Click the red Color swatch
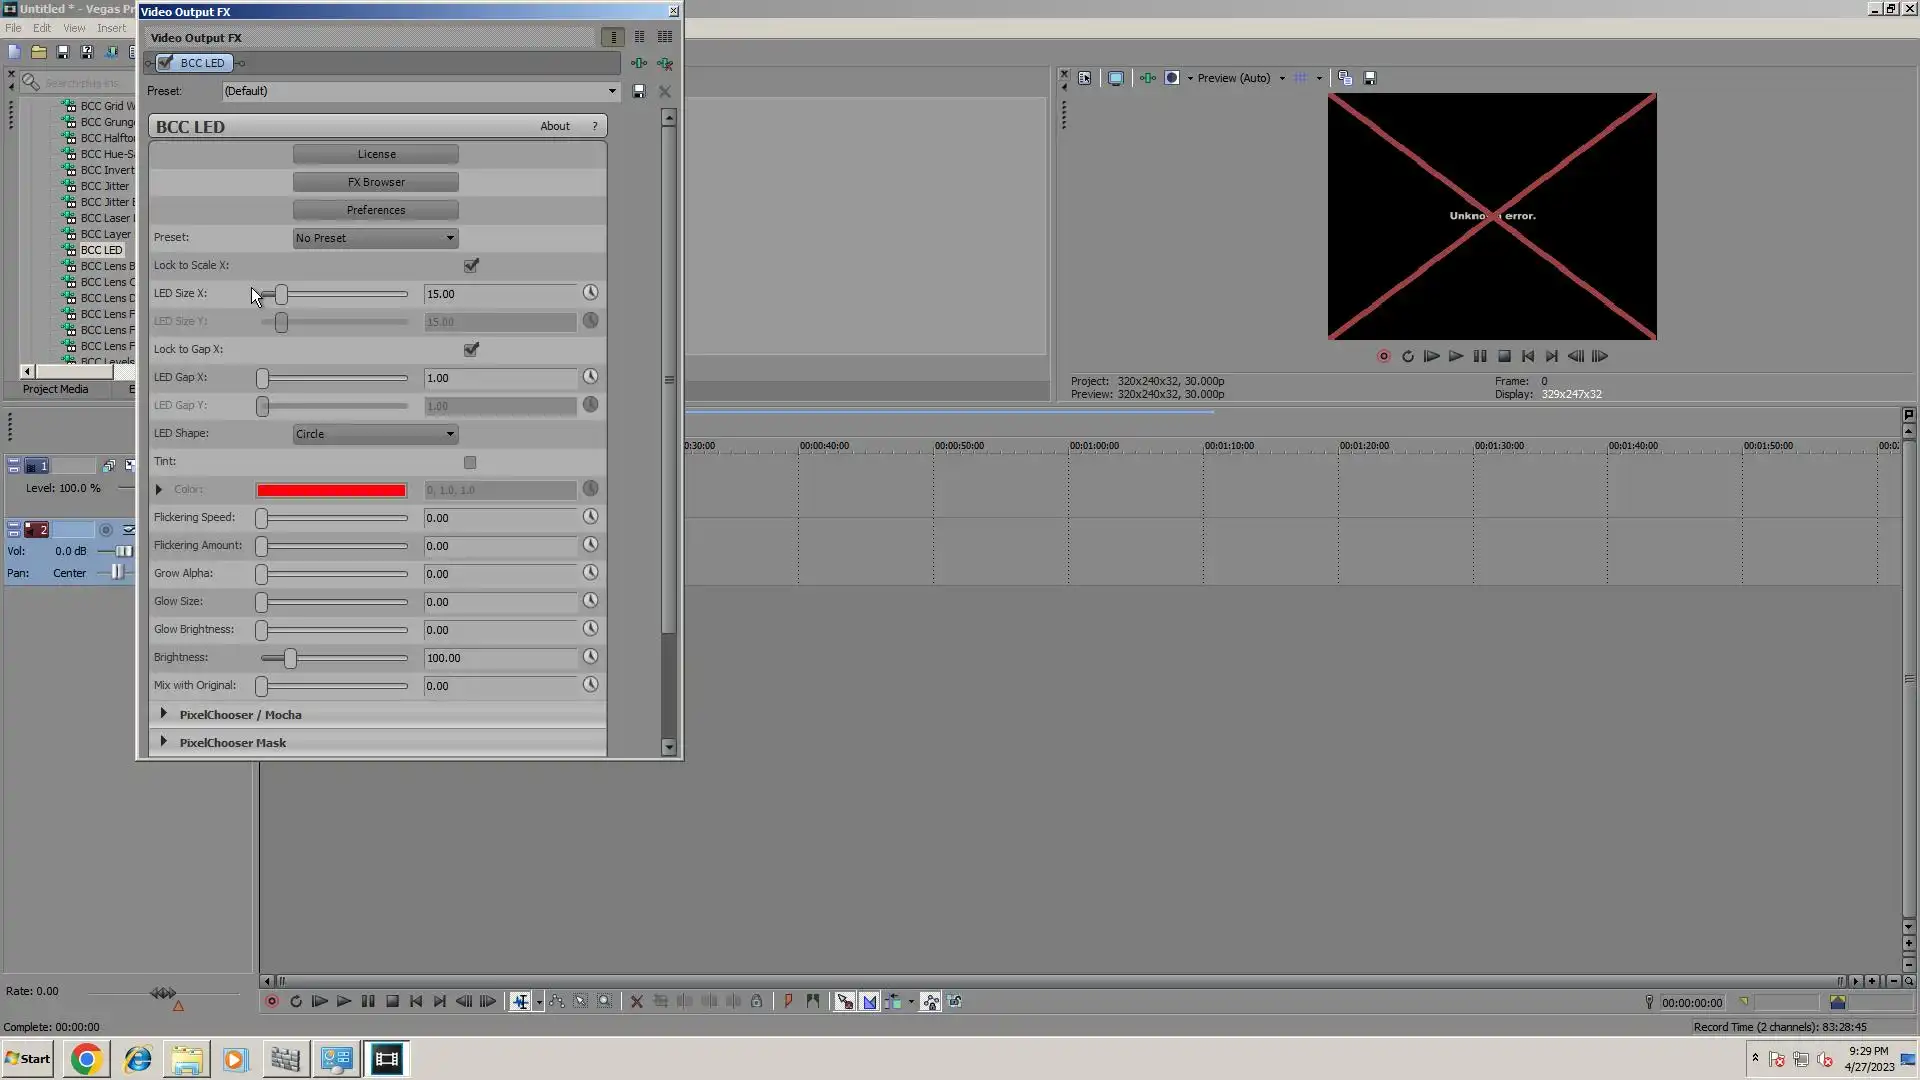This screenshot has width=1920, height=1080. click(331, 490)
